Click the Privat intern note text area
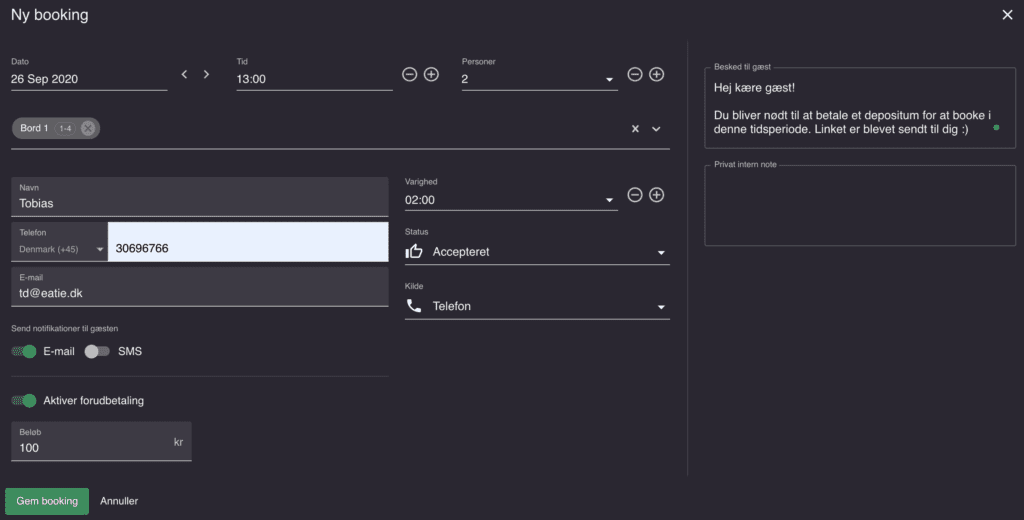 (860, 206)
